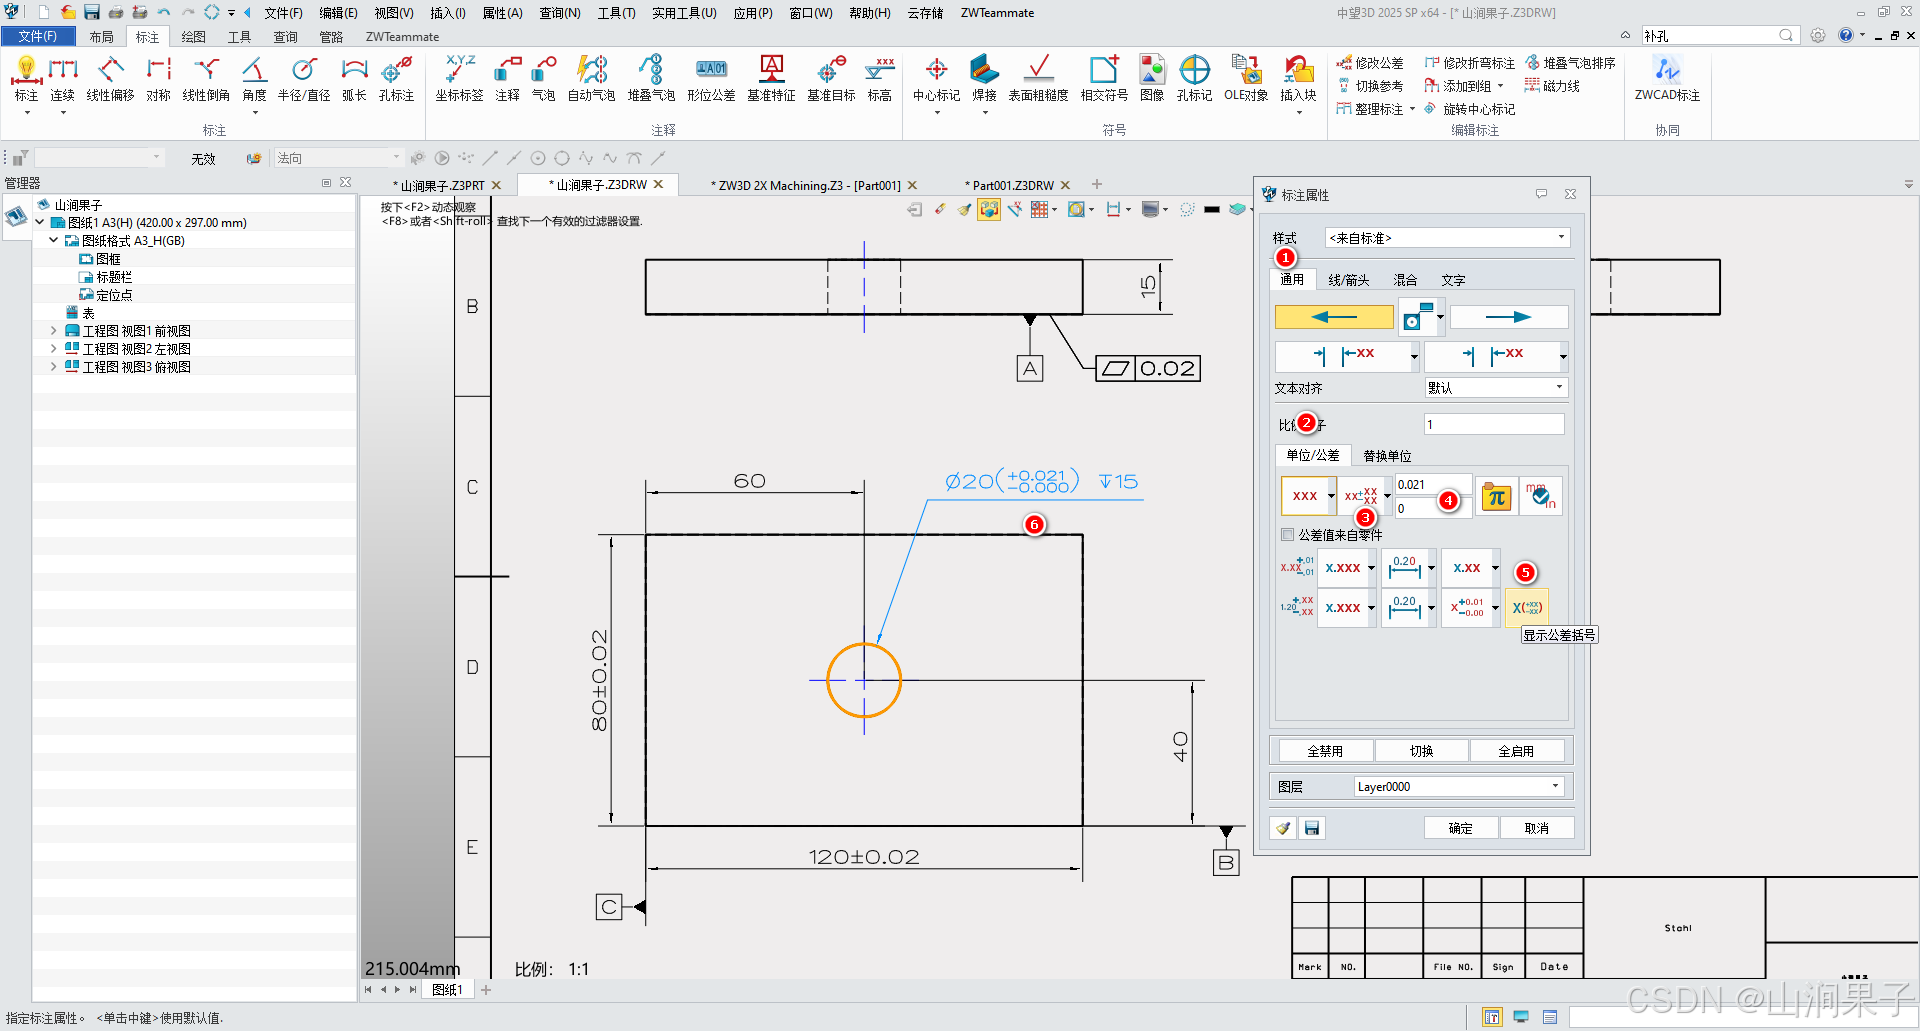Image resolution: width=1920 pixels, height=1032 pixels.
Task: Select the 基准特征 datum feature tool
Action: (x=771, y=79)
